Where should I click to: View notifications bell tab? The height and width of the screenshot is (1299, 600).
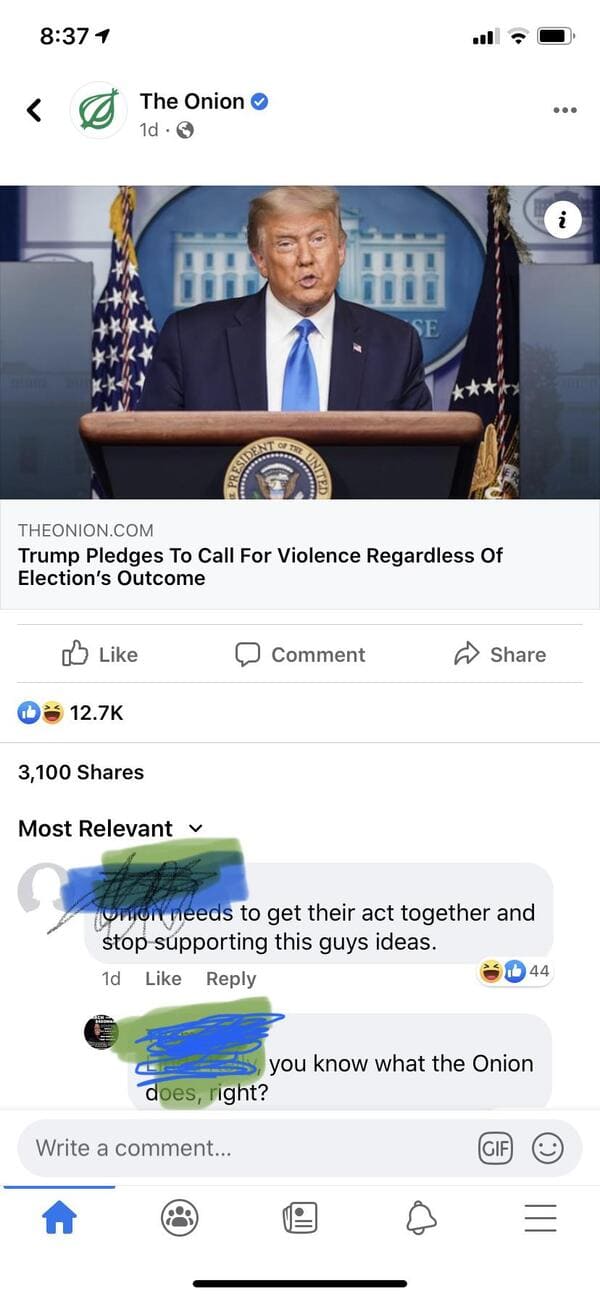pos(421,1217)
